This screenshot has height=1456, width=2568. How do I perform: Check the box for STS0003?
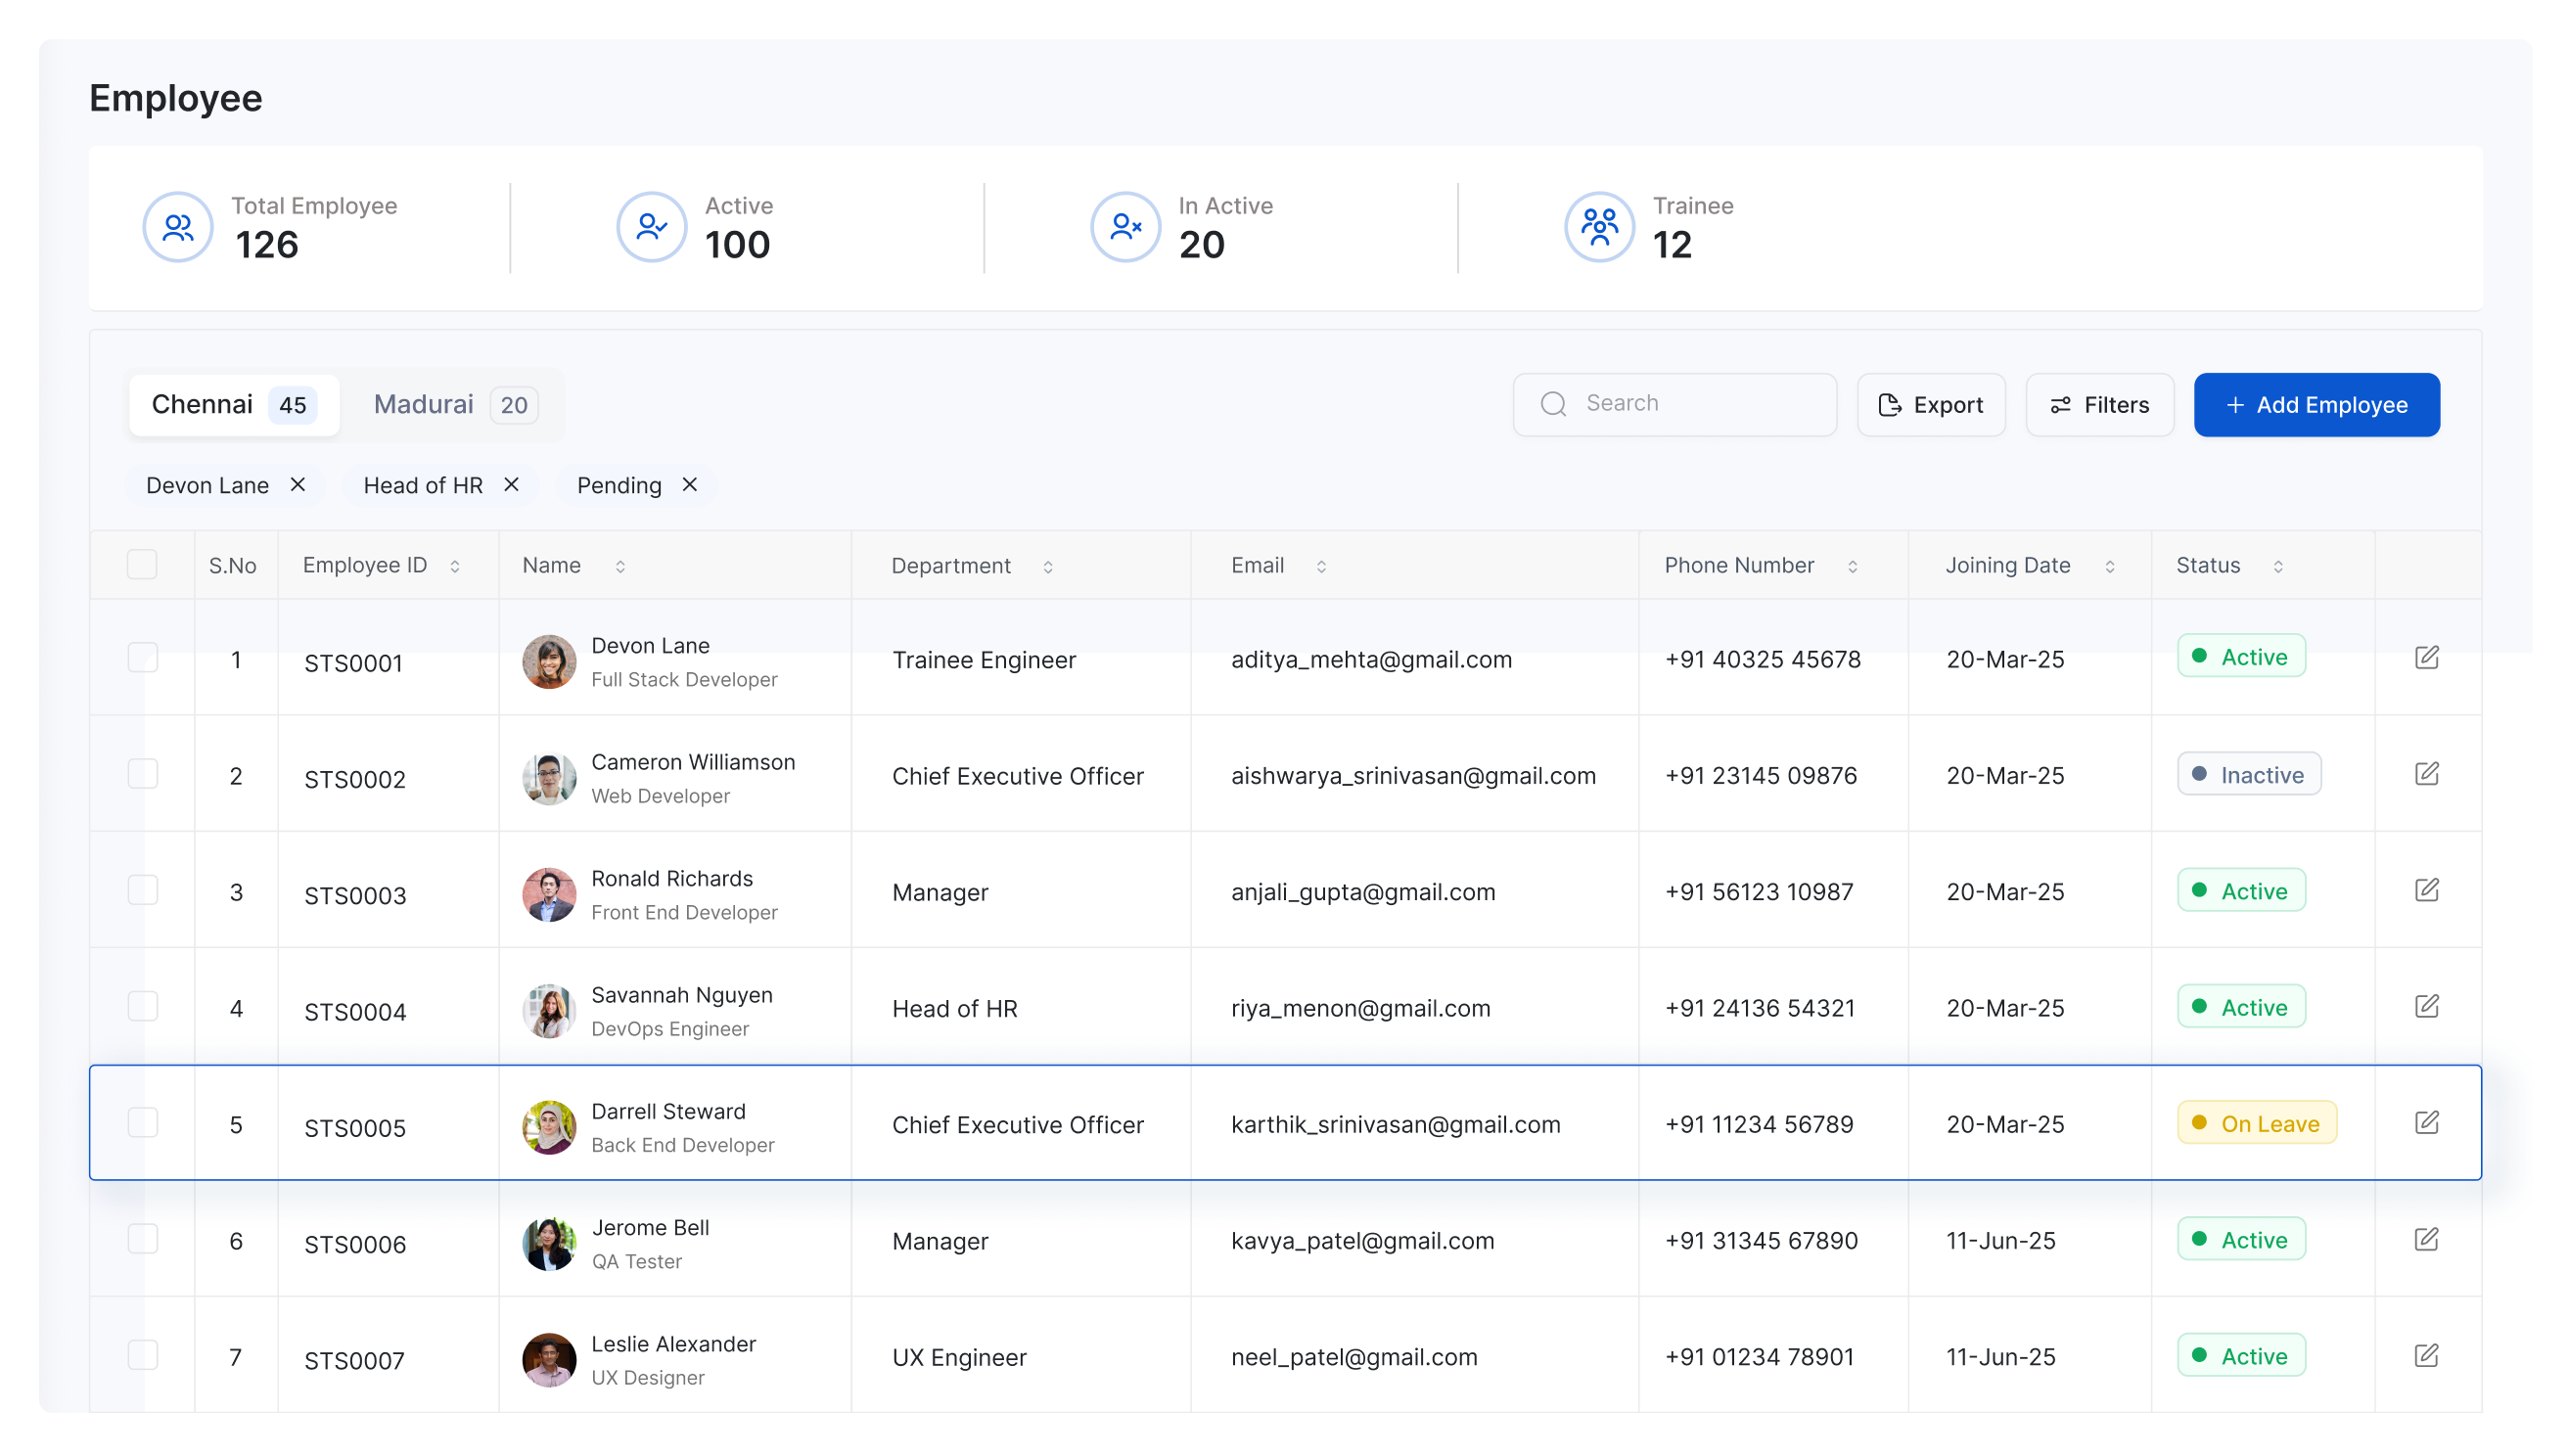pos(142,890)
